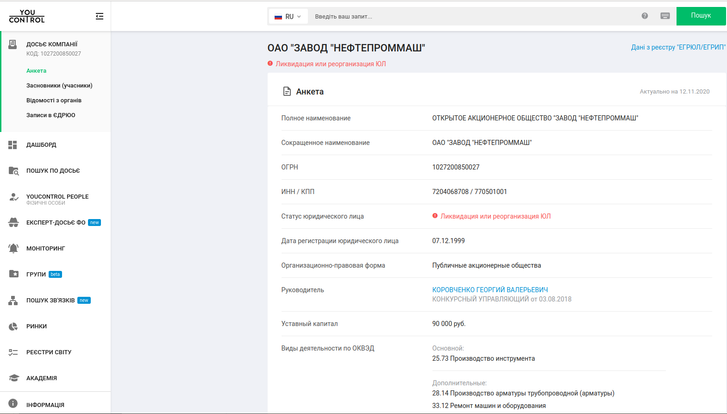
Task: Open ГРУПИ menu item
Action: (x=36, y=274)
